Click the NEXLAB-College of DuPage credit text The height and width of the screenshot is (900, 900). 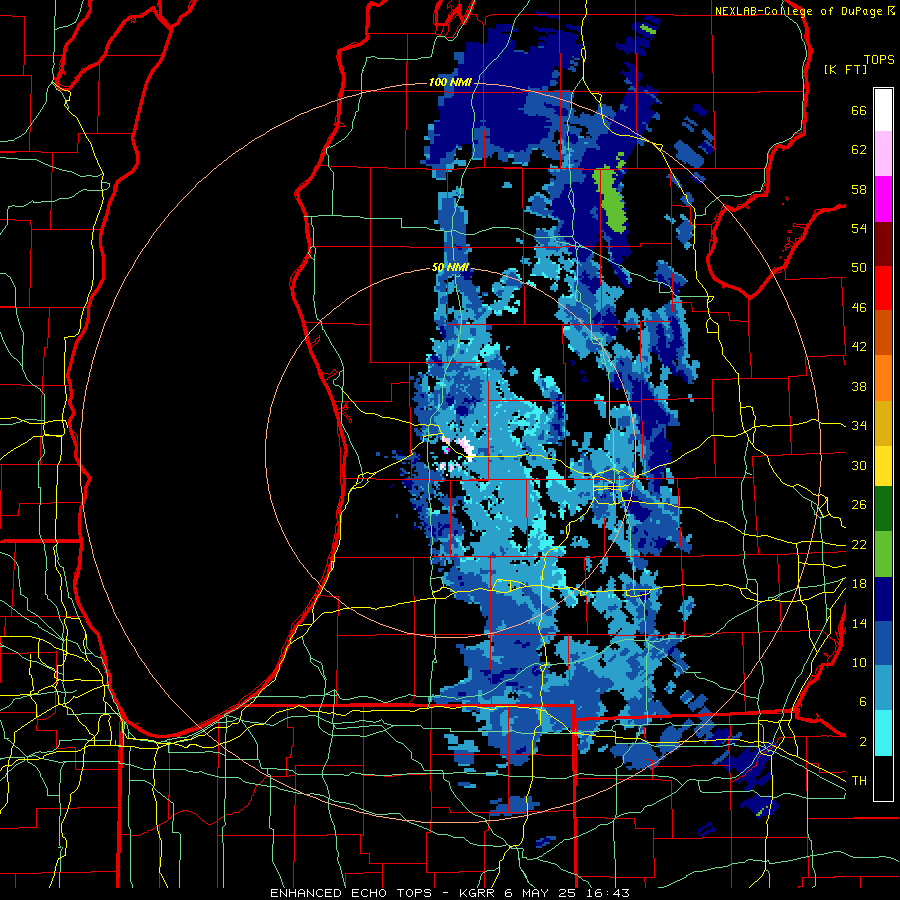[x=799, y=11]
